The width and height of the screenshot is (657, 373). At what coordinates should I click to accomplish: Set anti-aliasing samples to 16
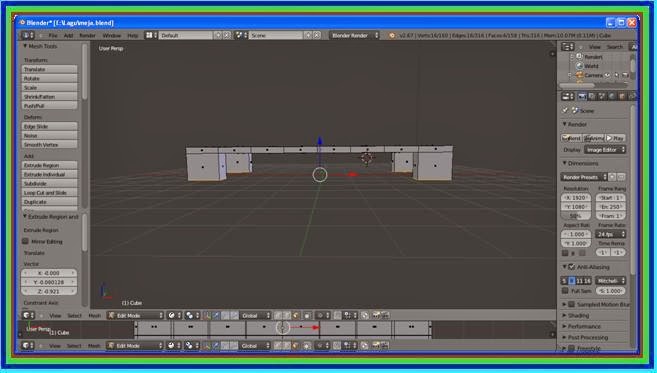click(588, 281)
